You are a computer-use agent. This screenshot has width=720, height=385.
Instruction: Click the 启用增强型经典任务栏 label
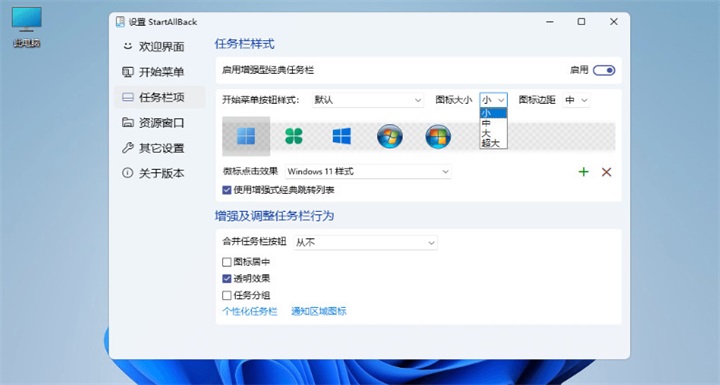pyautogui.click(x=268, y=70)
